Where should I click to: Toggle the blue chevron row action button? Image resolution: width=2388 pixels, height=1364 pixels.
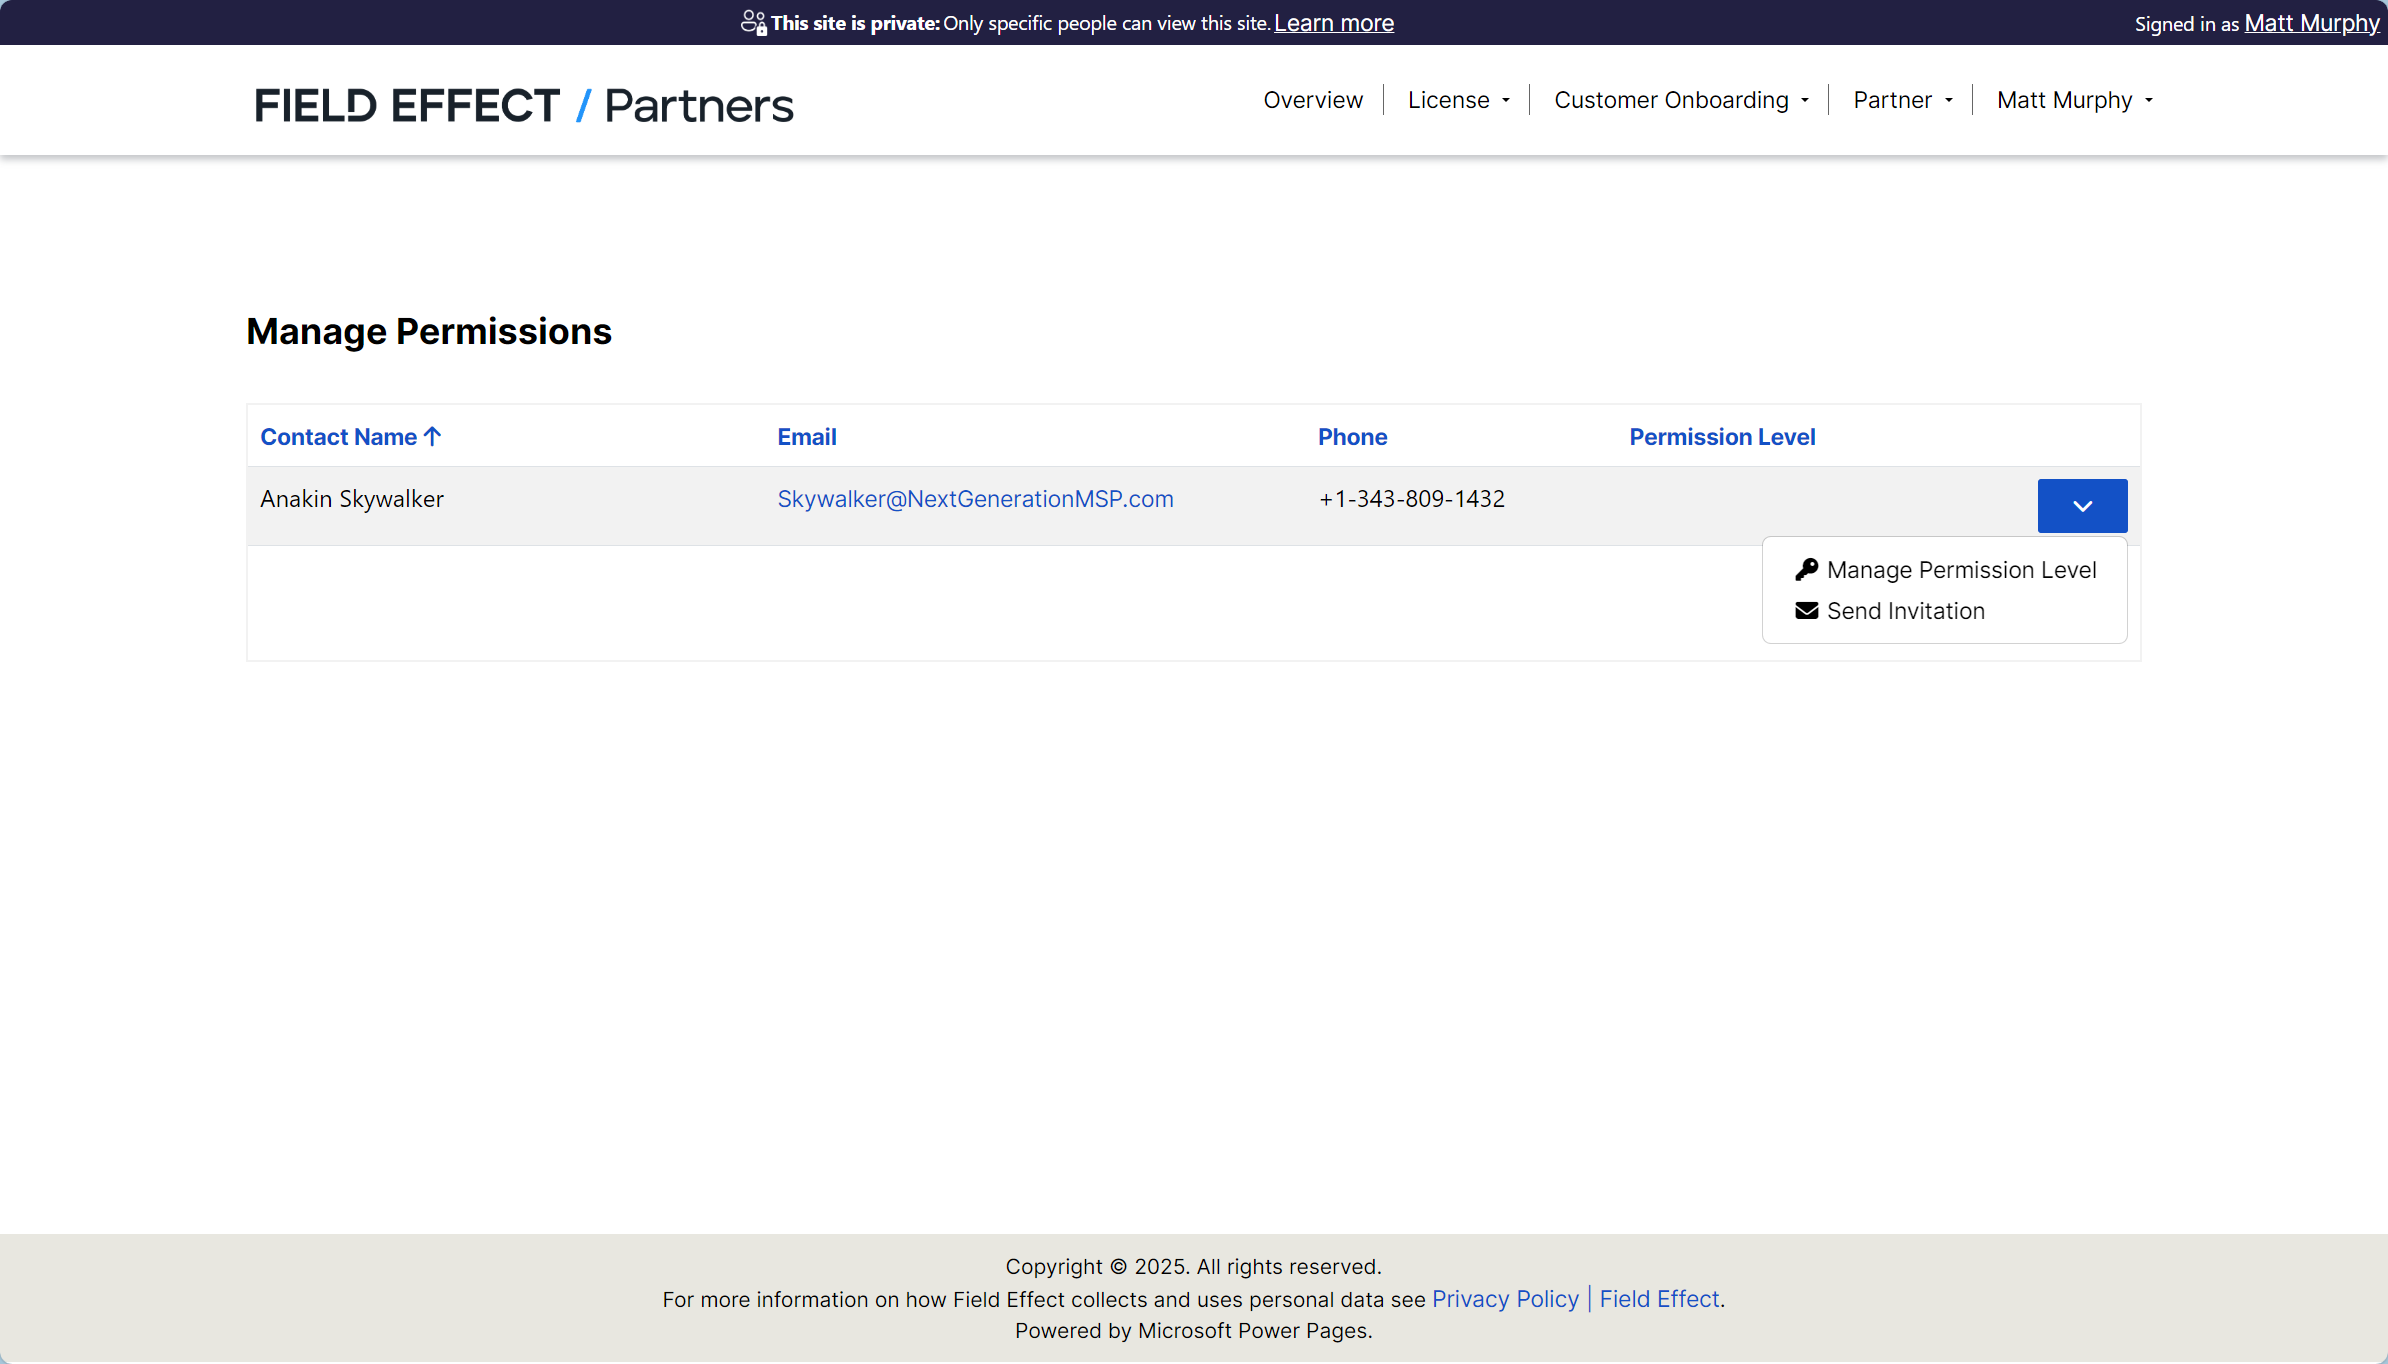click(2082, 506)
